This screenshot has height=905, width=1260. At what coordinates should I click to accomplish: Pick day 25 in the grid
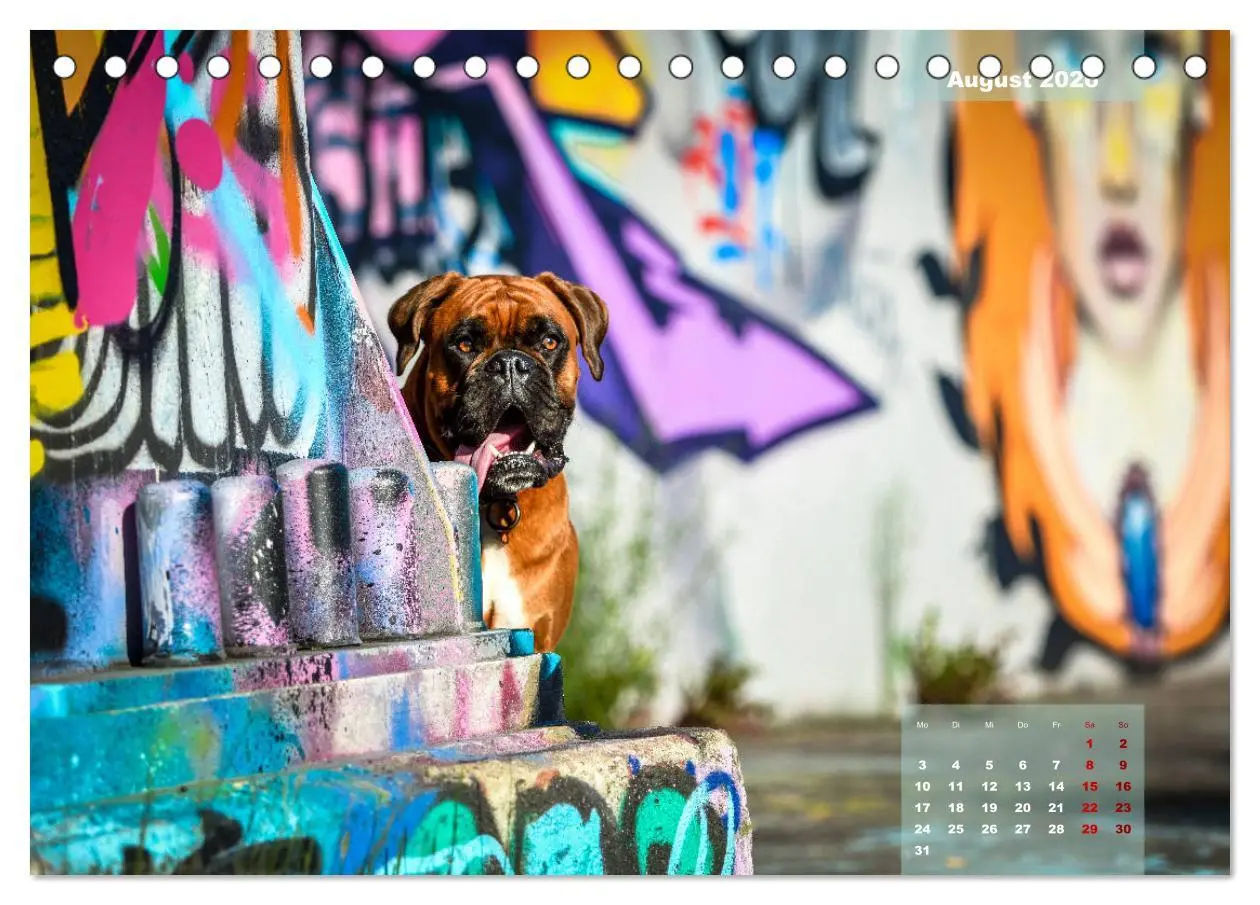[956, 829]
